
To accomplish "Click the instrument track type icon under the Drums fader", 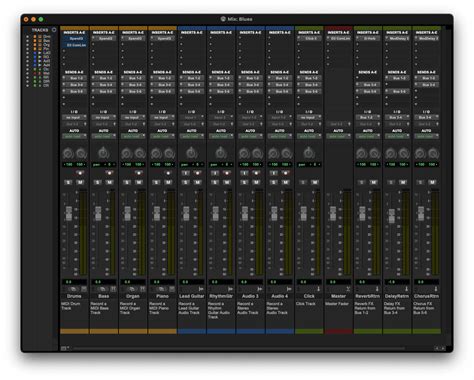I will 84,289.
